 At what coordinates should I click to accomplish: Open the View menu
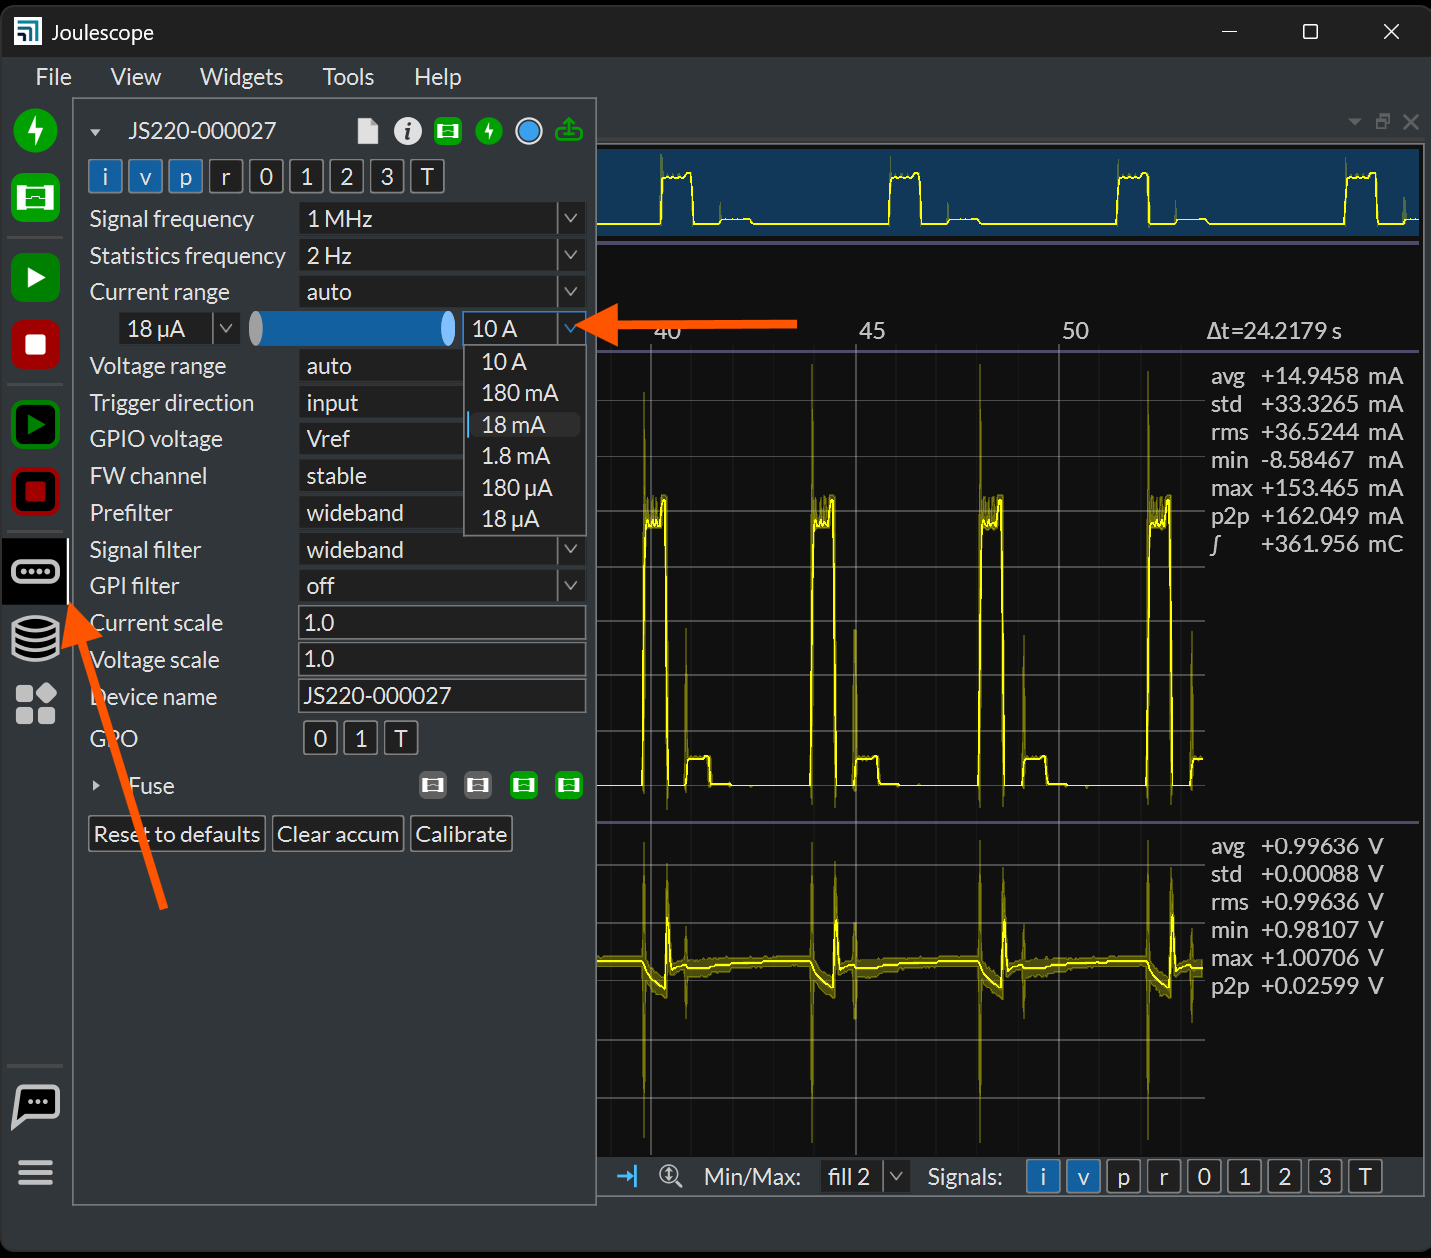[x=135, y=77]
